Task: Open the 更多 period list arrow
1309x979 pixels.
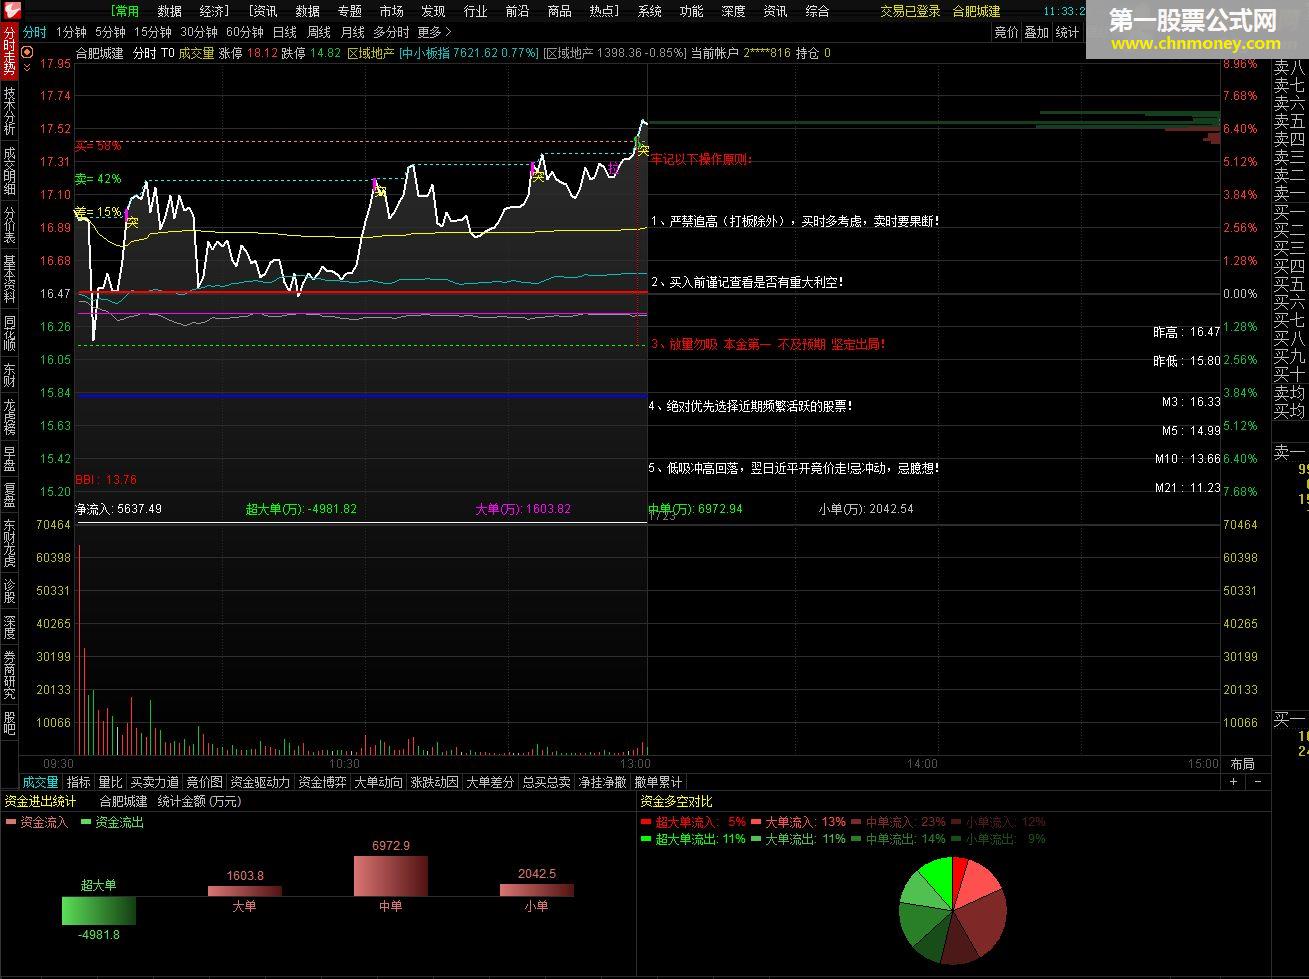Action: 435,32
